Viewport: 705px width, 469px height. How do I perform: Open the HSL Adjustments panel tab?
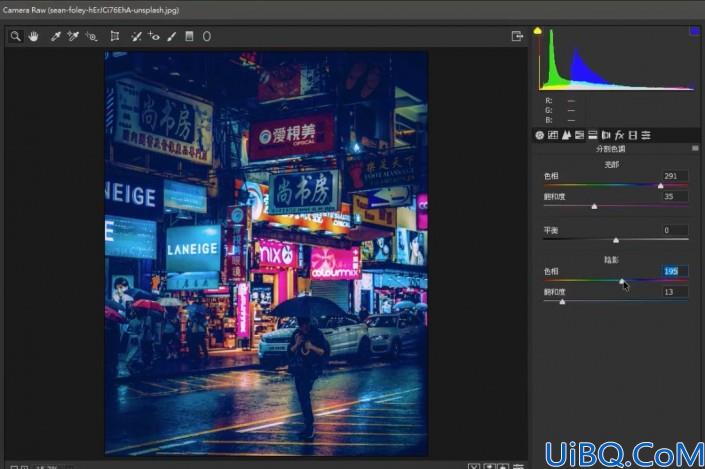pos(580,135)
